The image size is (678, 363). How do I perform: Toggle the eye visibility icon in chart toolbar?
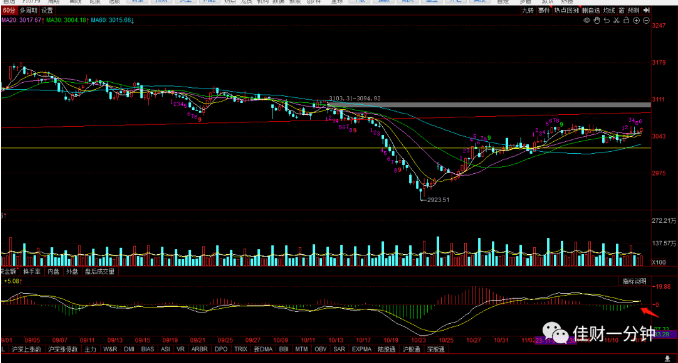click(x=587, y=20)
